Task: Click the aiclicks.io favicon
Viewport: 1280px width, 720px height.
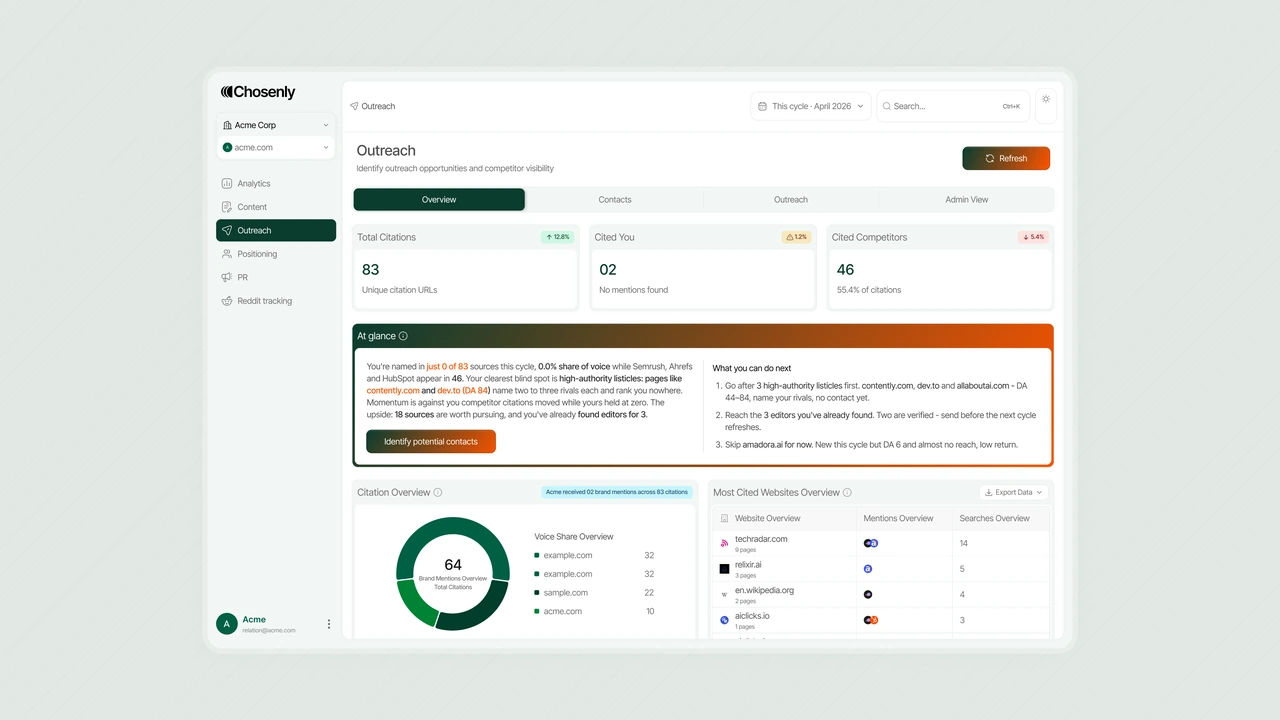Action: pyautogui.click(x=724, y=620)
